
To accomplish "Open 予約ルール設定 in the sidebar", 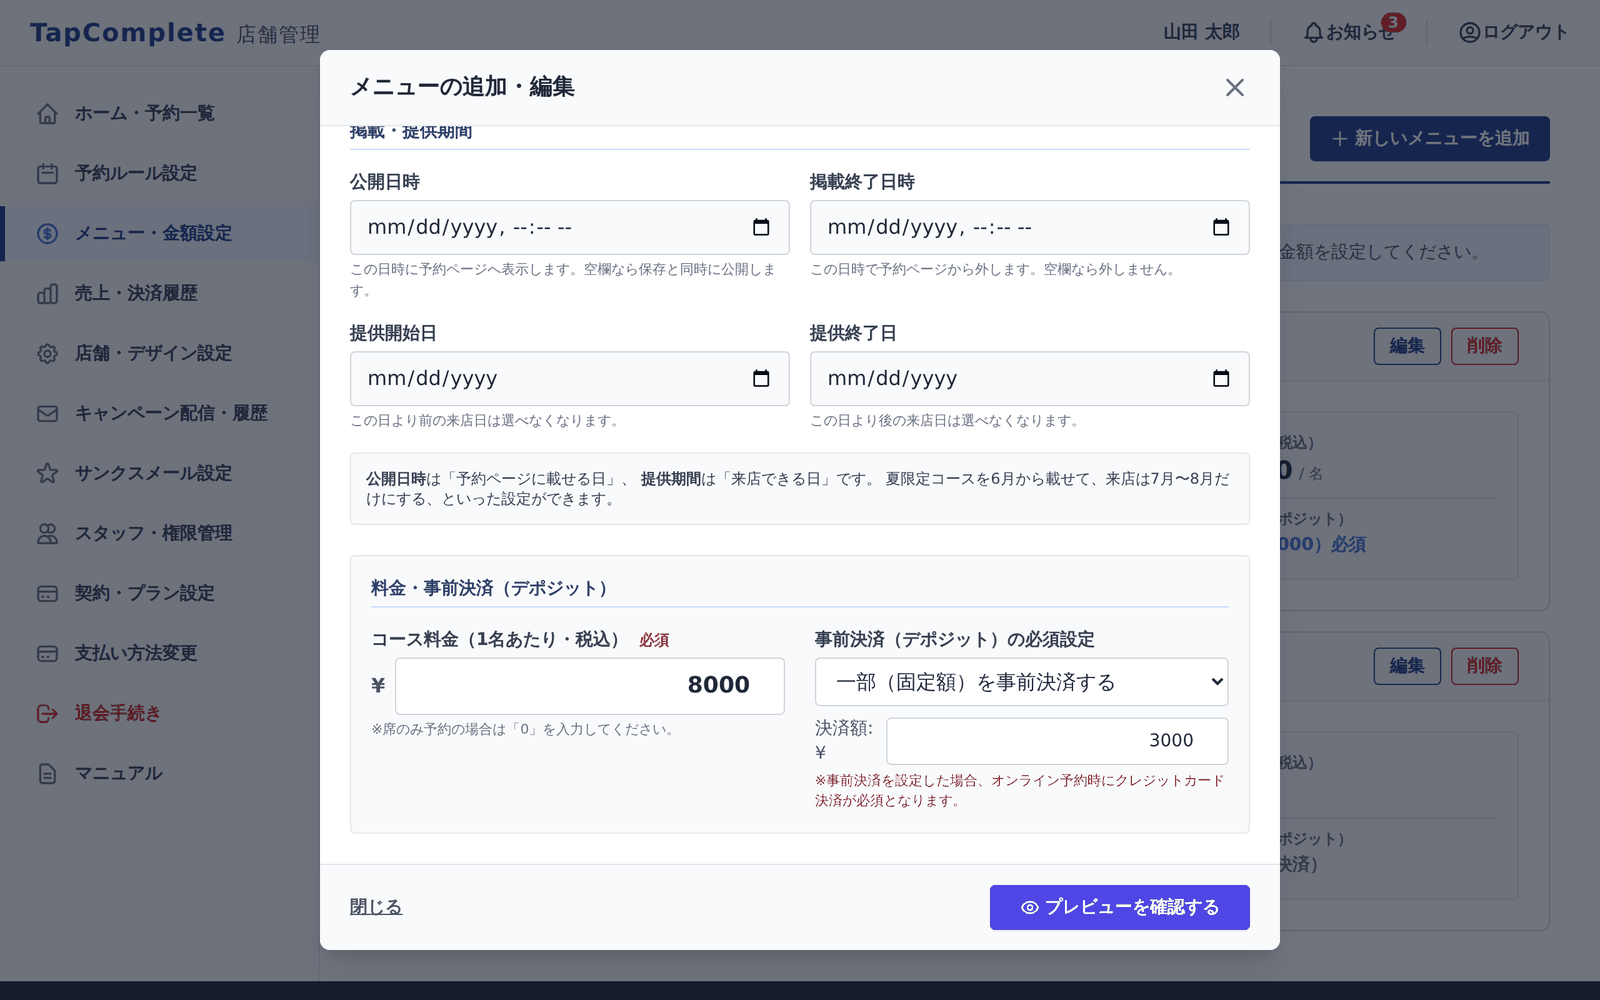I will (160, 173).
